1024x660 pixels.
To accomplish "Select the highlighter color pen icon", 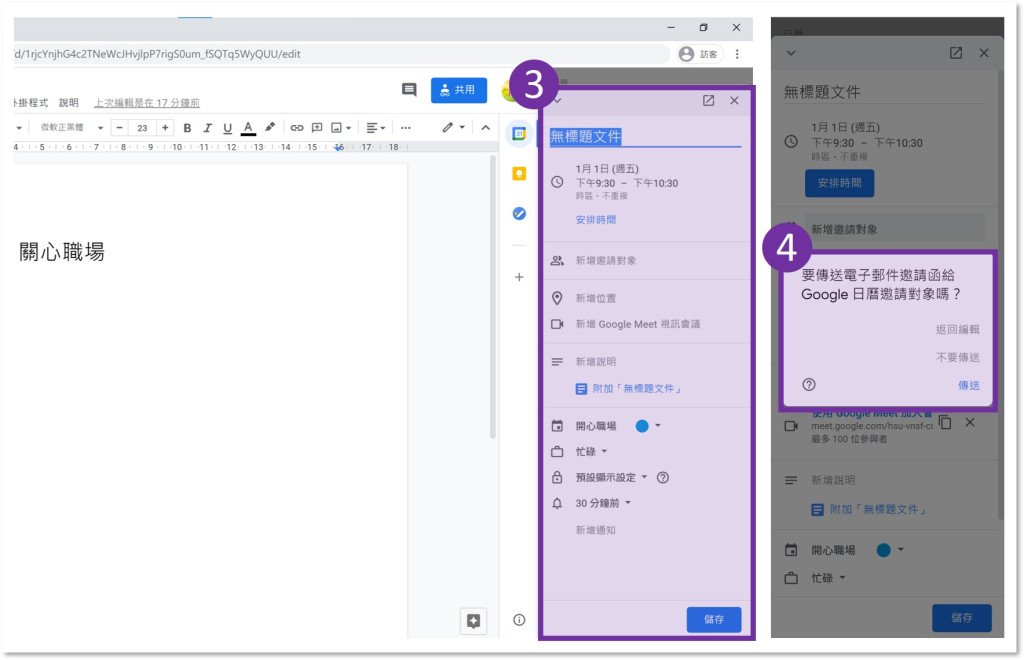I will [x=270, y=128].
